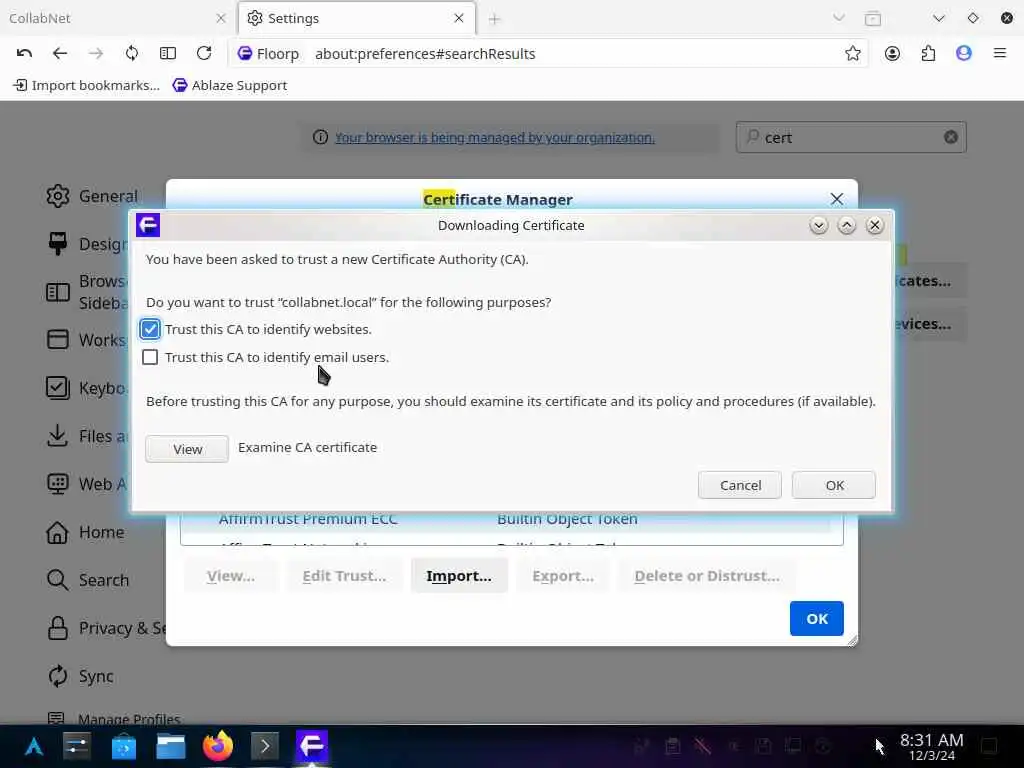Click the undo closed tab icon

tap(24, 53)
